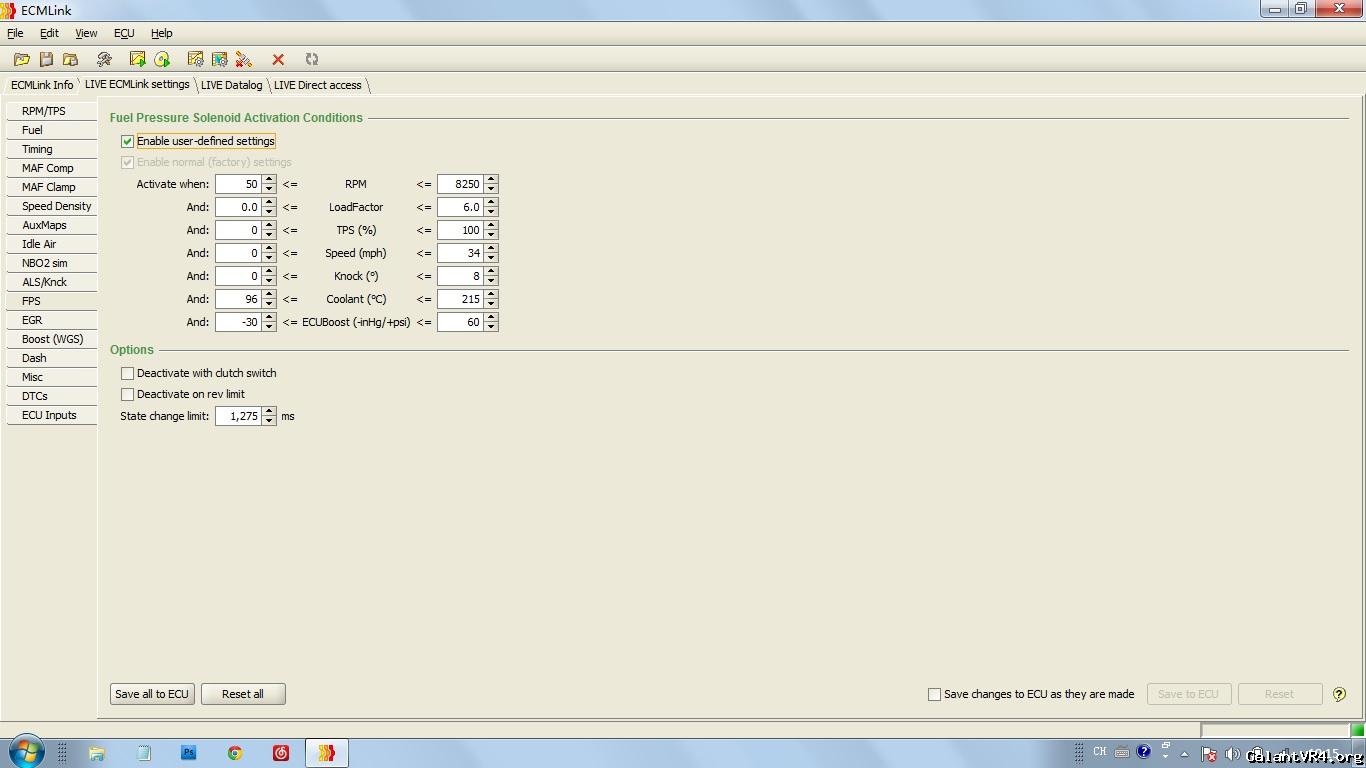Increase State change limit stepper
Image resolution: width=1366 pixels, height=768 pixels.
click(x=269, y=412)
